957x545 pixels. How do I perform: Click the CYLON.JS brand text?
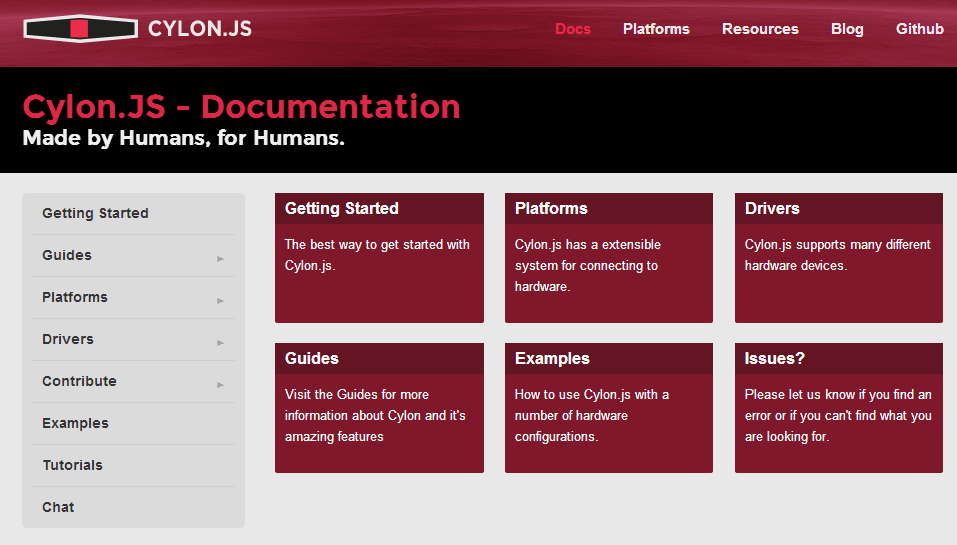[x=200, y=29]
